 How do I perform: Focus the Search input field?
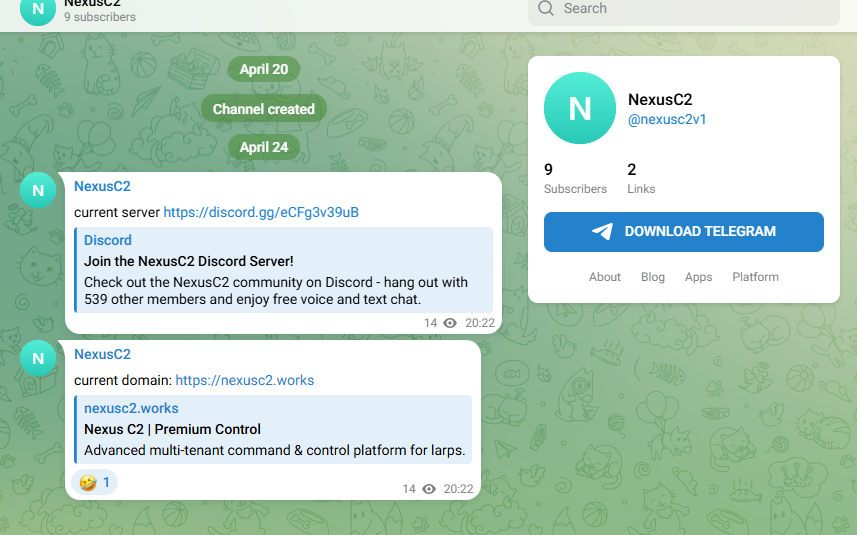coord(684,10)
